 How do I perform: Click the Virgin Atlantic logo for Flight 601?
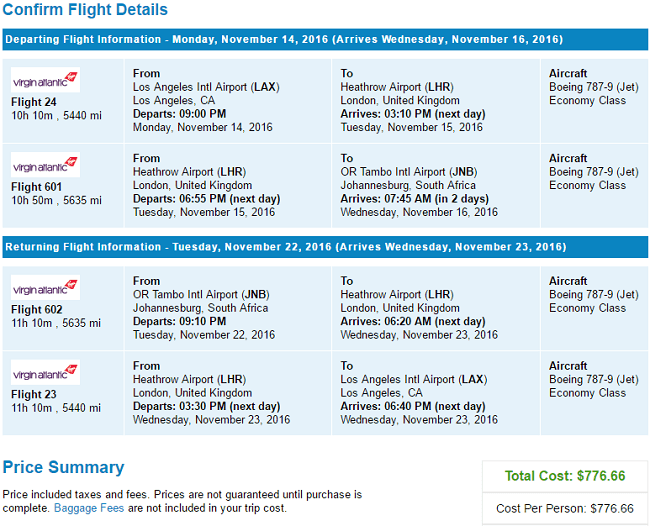(45, 165)
